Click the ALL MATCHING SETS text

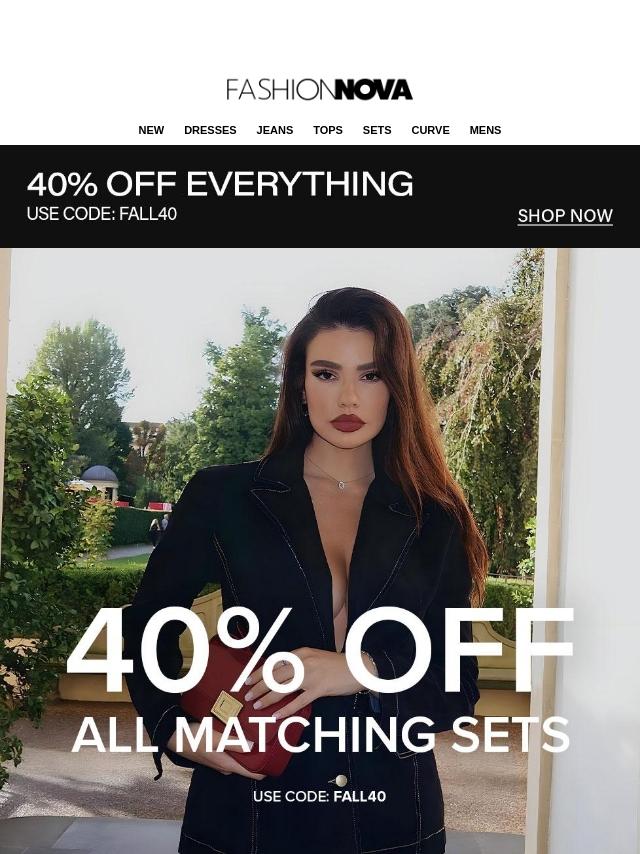(320, 734)
